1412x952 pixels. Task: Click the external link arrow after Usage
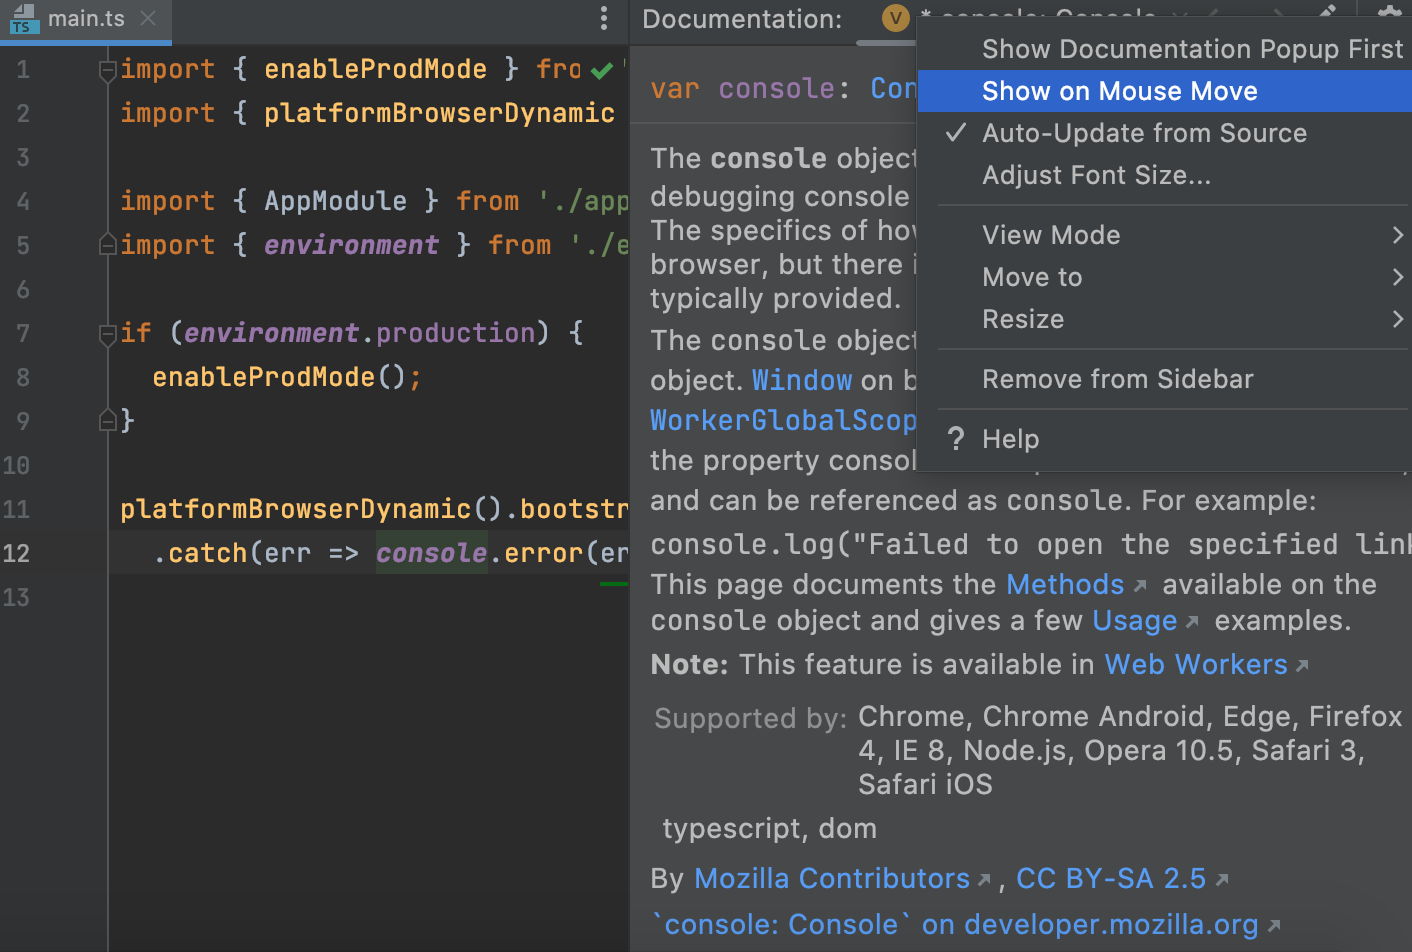[1192, 622]
